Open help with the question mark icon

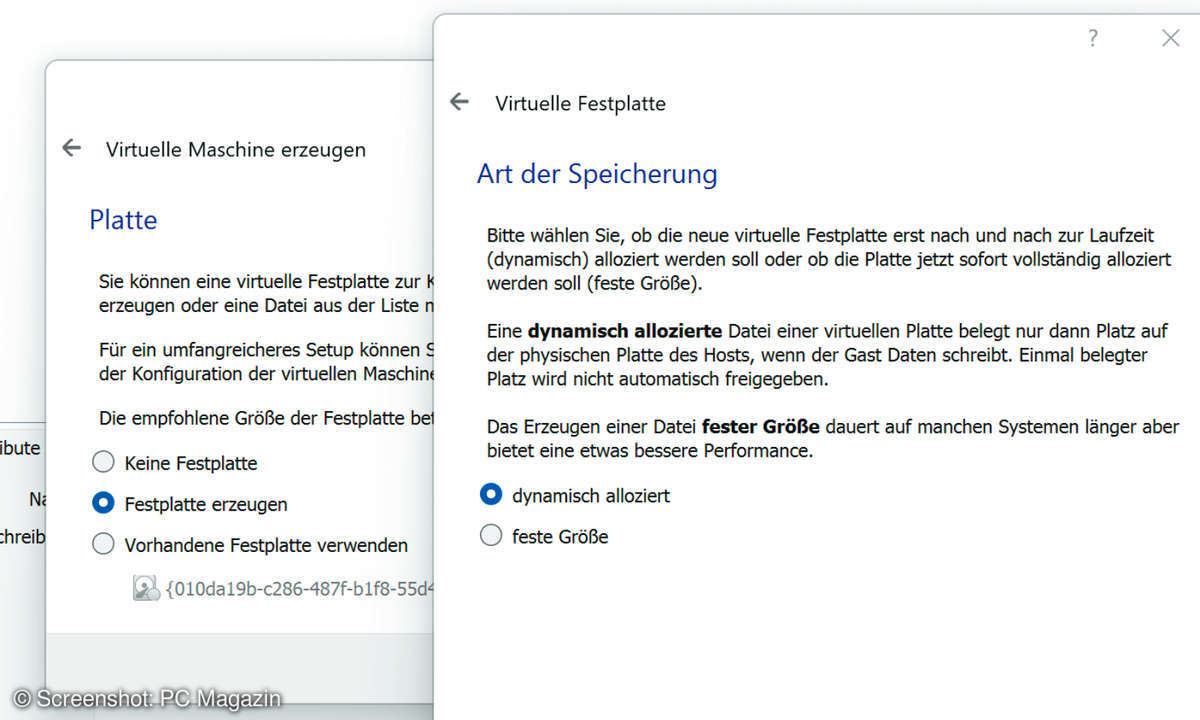(1093, 38)
